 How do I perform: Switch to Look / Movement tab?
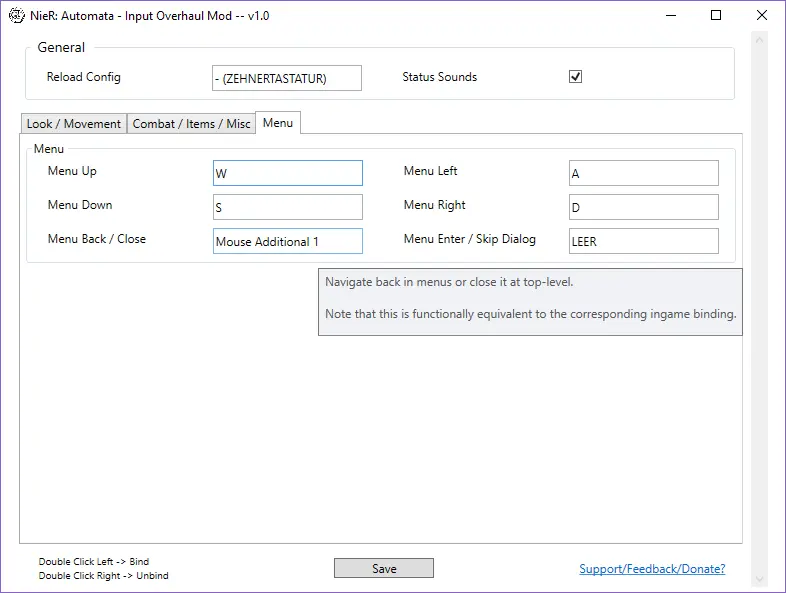tap(73, 124)
